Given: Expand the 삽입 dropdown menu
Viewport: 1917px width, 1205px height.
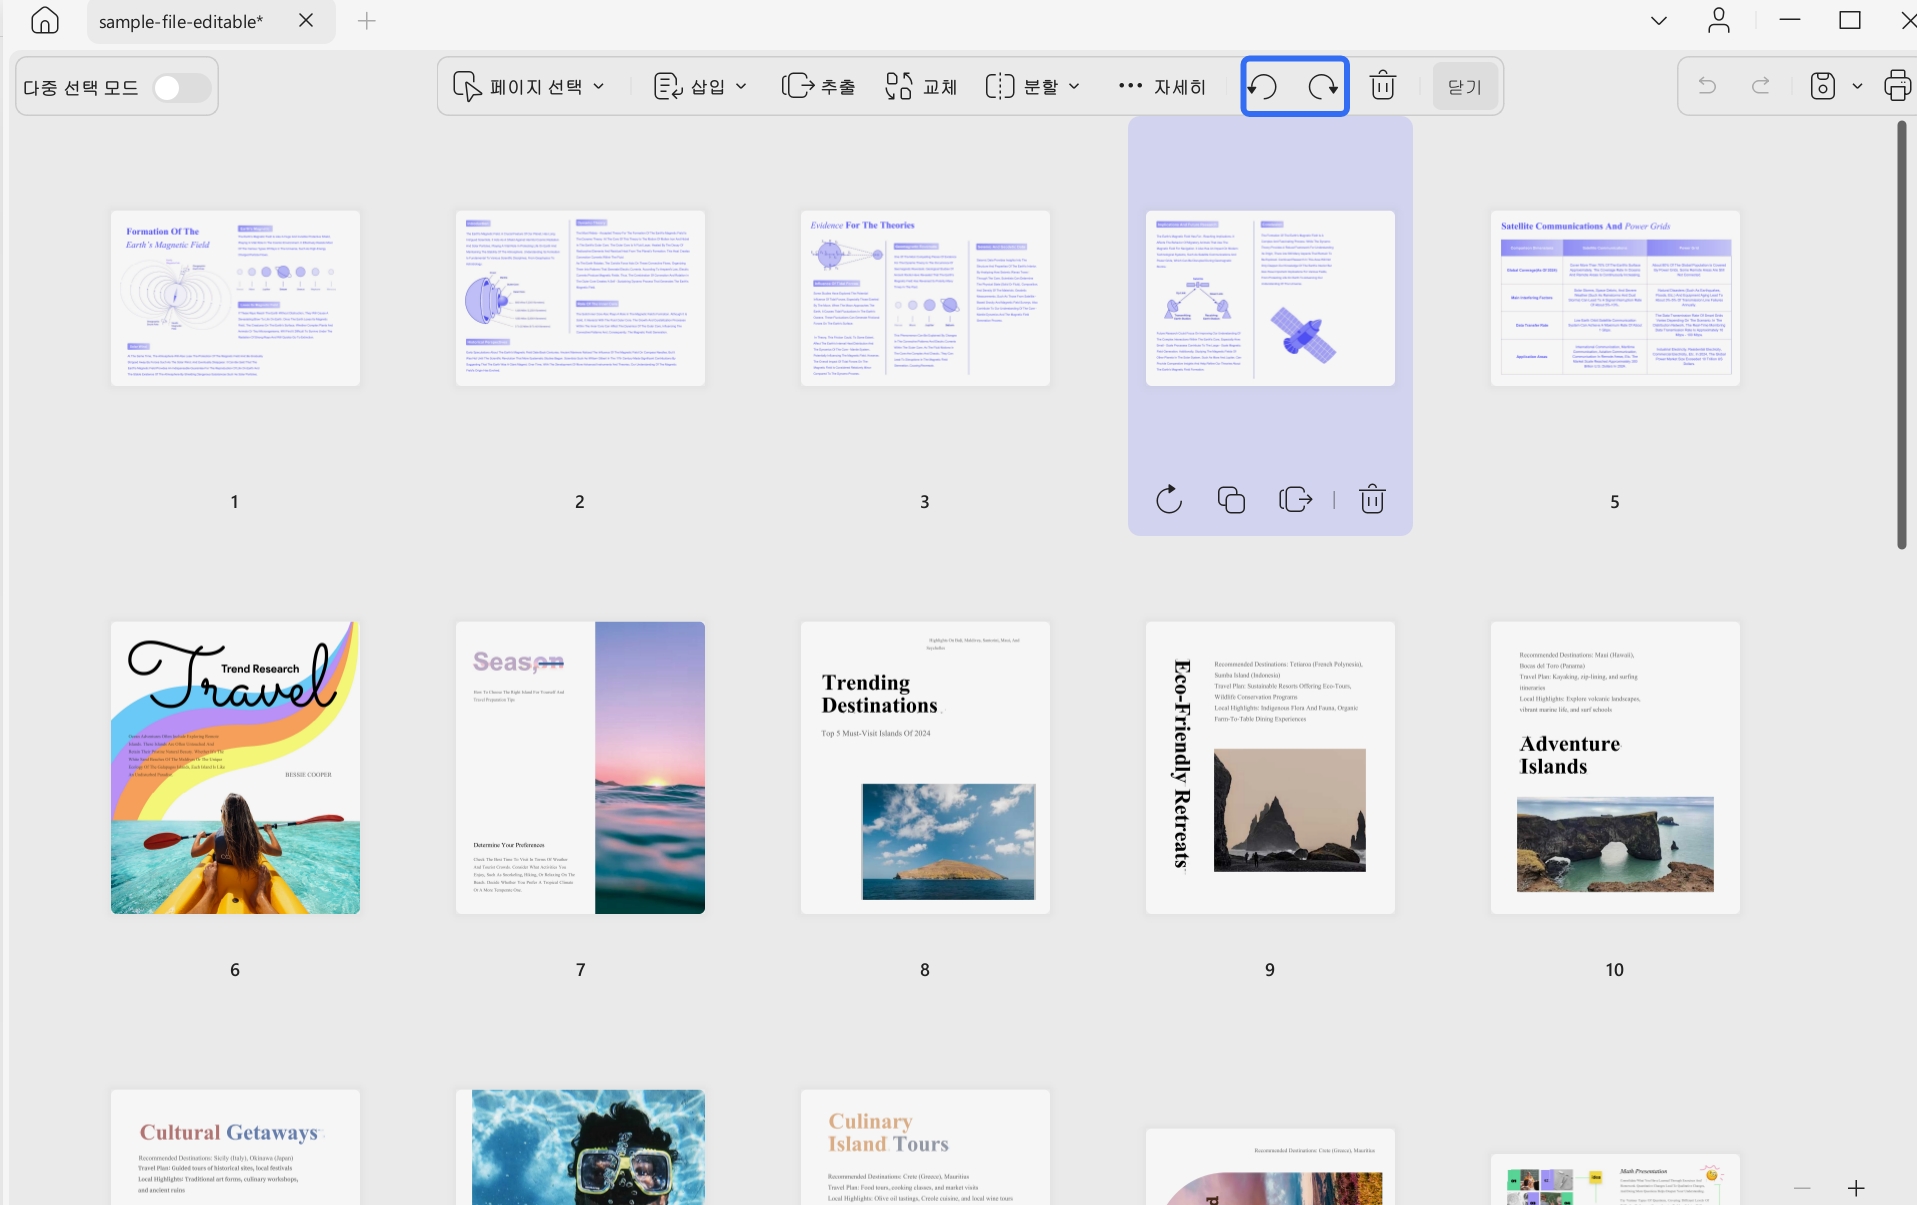Looking at the screenshot, I should click(700, 87).
